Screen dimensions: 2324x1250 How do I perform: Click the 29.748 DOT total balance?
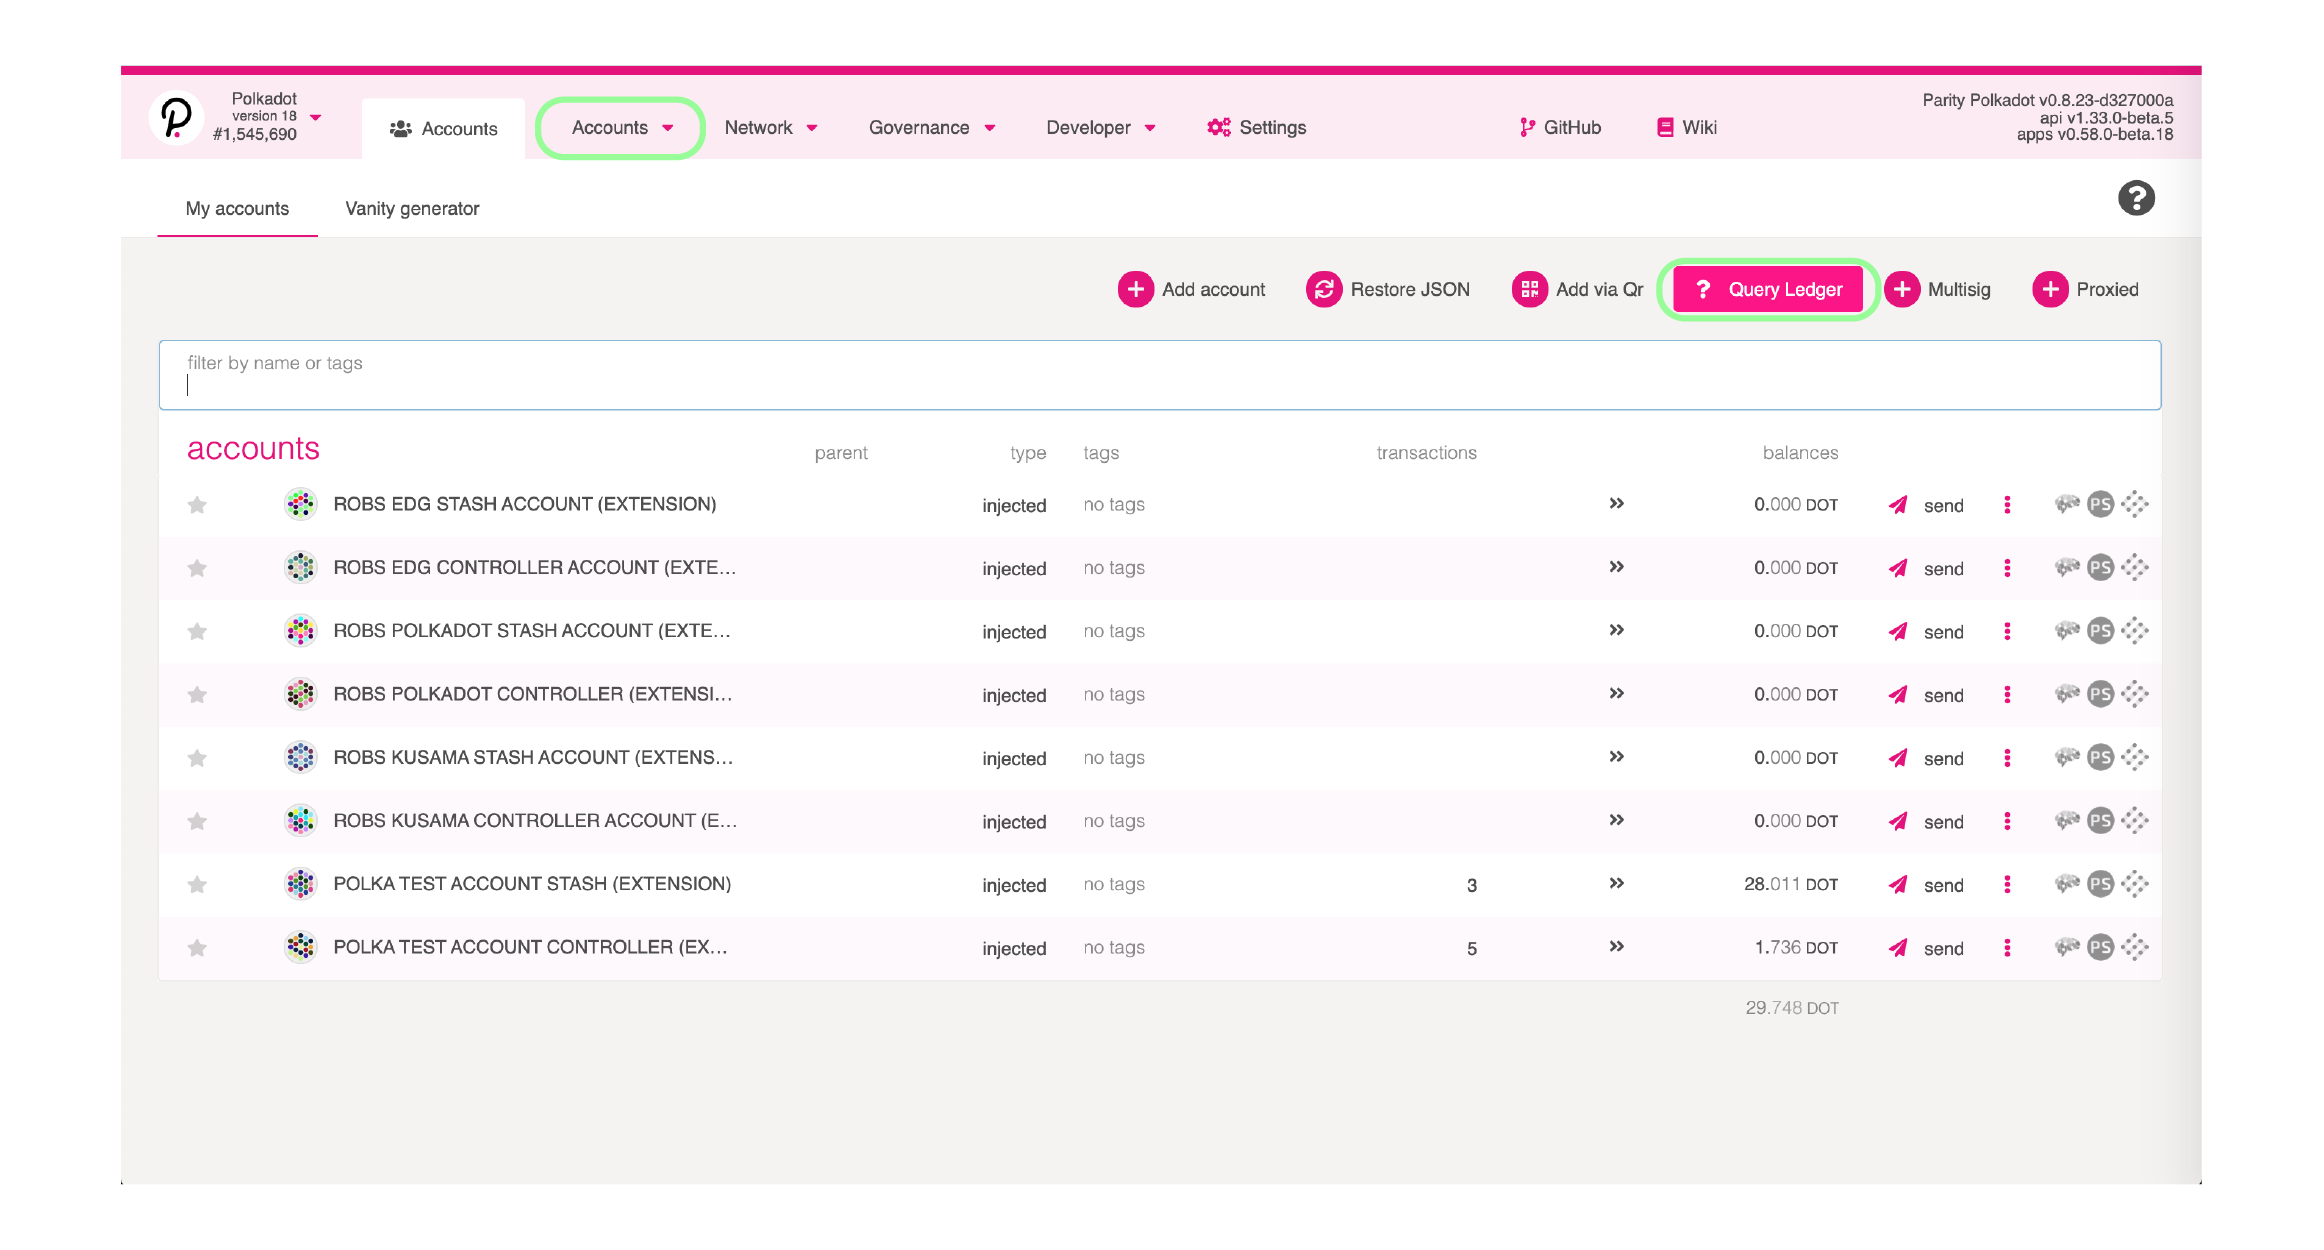point(1792,1008)
